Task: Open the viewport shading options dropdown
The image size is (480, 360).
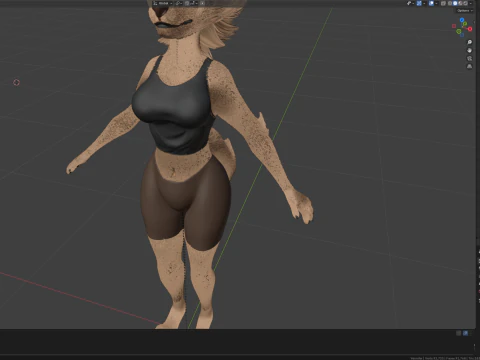Action: (470, 3)
